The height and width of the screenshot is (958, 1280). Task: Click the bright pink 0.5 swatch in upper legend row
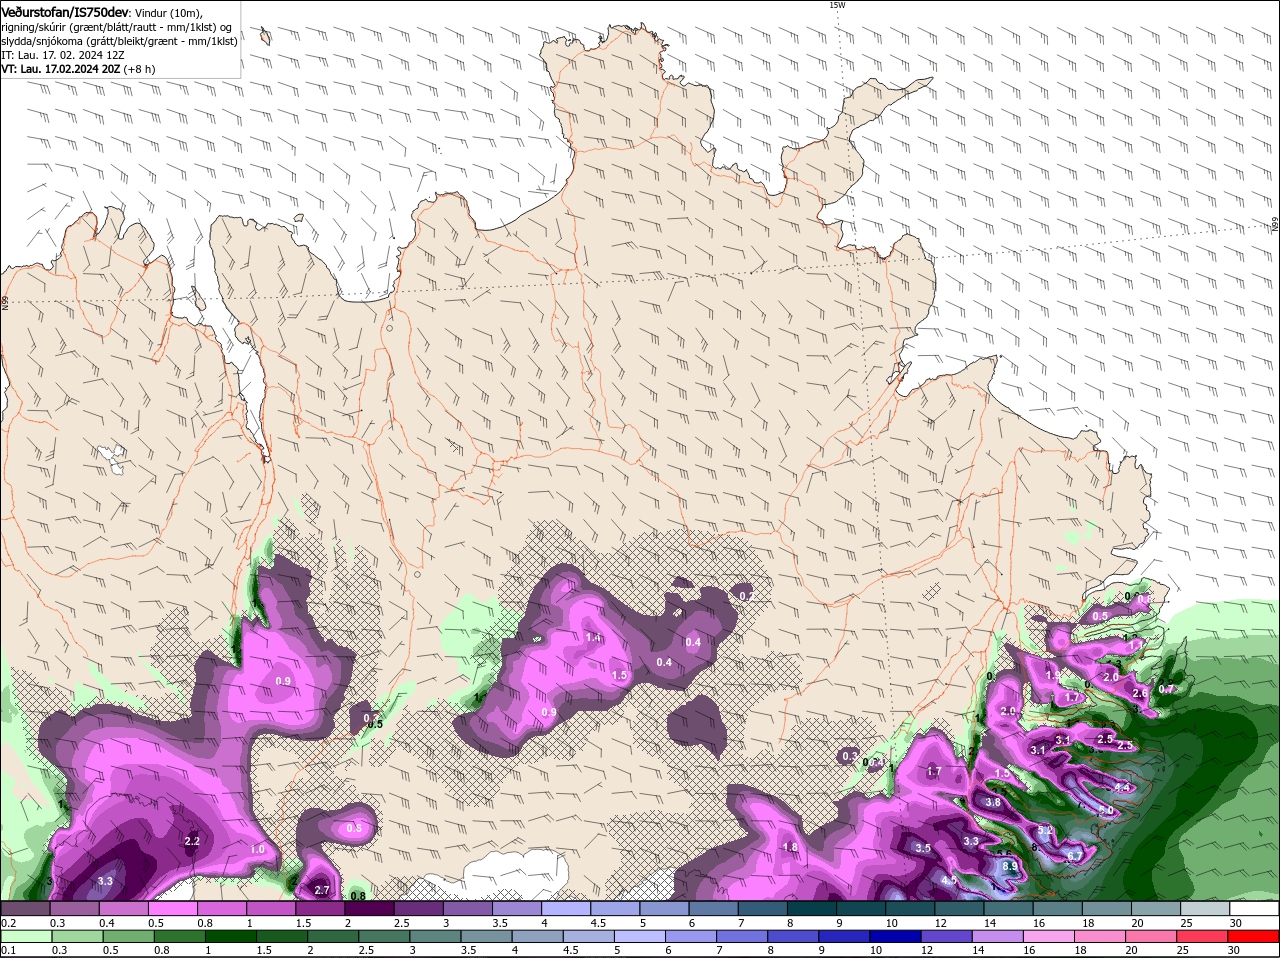click(172, 907)
